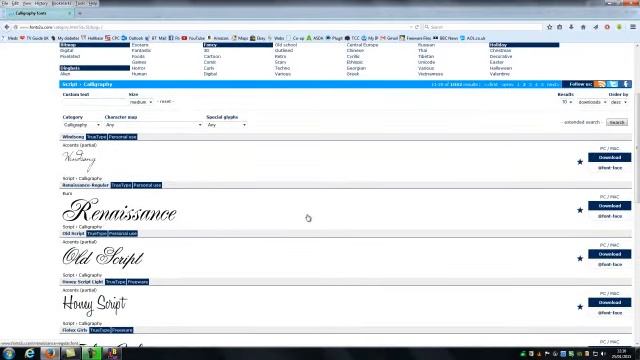Favorite the Windsong font with its star
The height and width of the screenshot is (360, 640).
(580, 162)
